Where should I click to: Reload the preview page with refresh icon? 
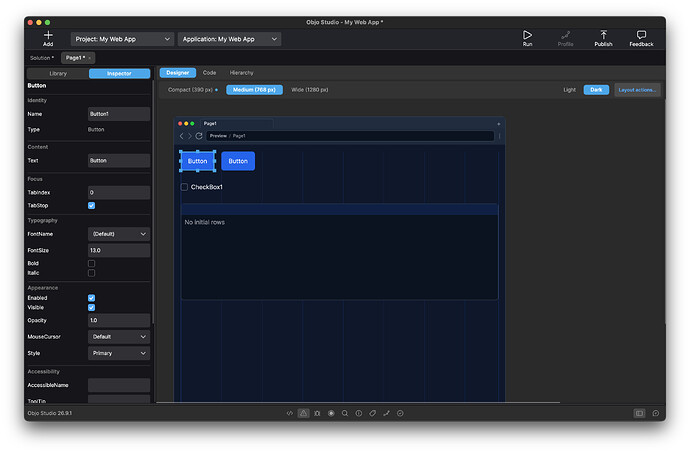tap(199, 136)
